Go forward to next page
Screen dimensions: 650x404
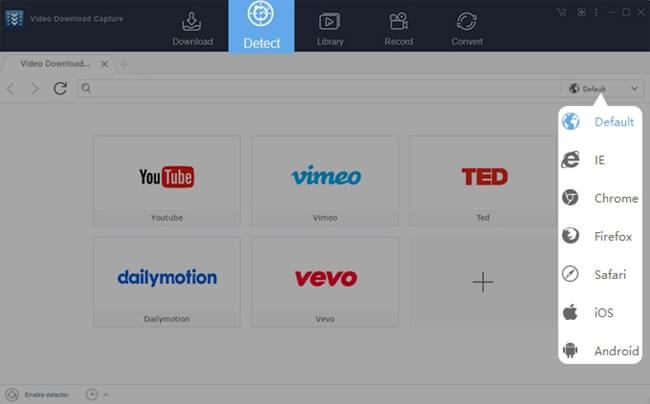coord(35,88)
